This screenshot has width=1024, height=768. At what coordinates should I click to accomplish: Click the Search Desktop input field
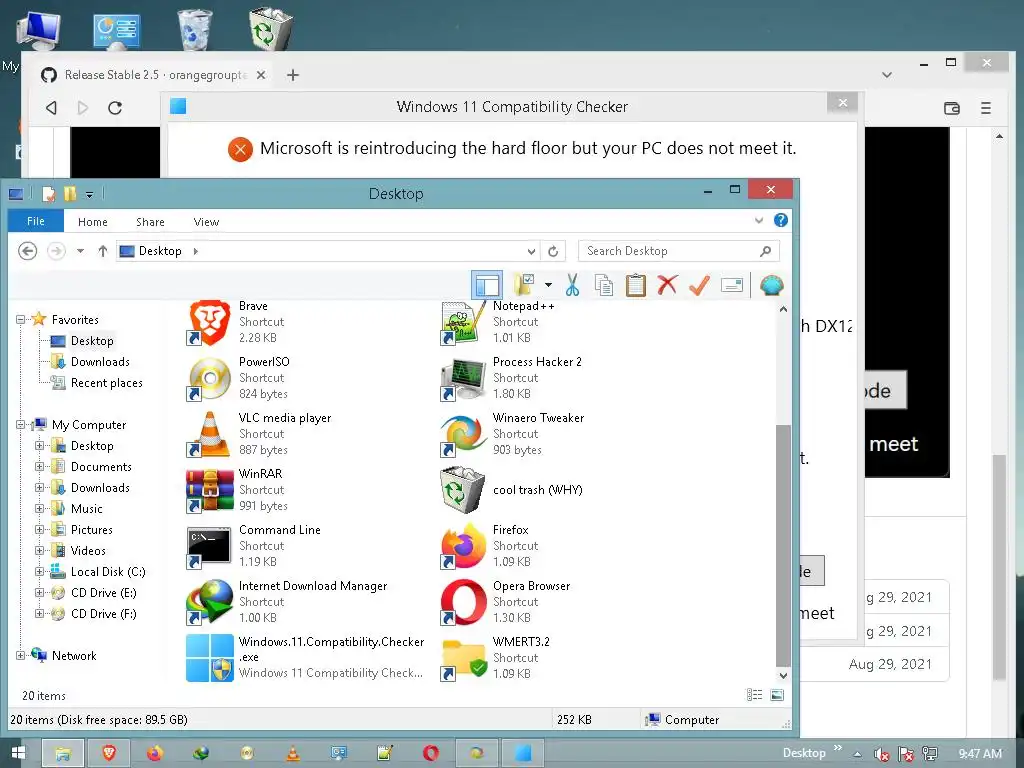[679, 251]
